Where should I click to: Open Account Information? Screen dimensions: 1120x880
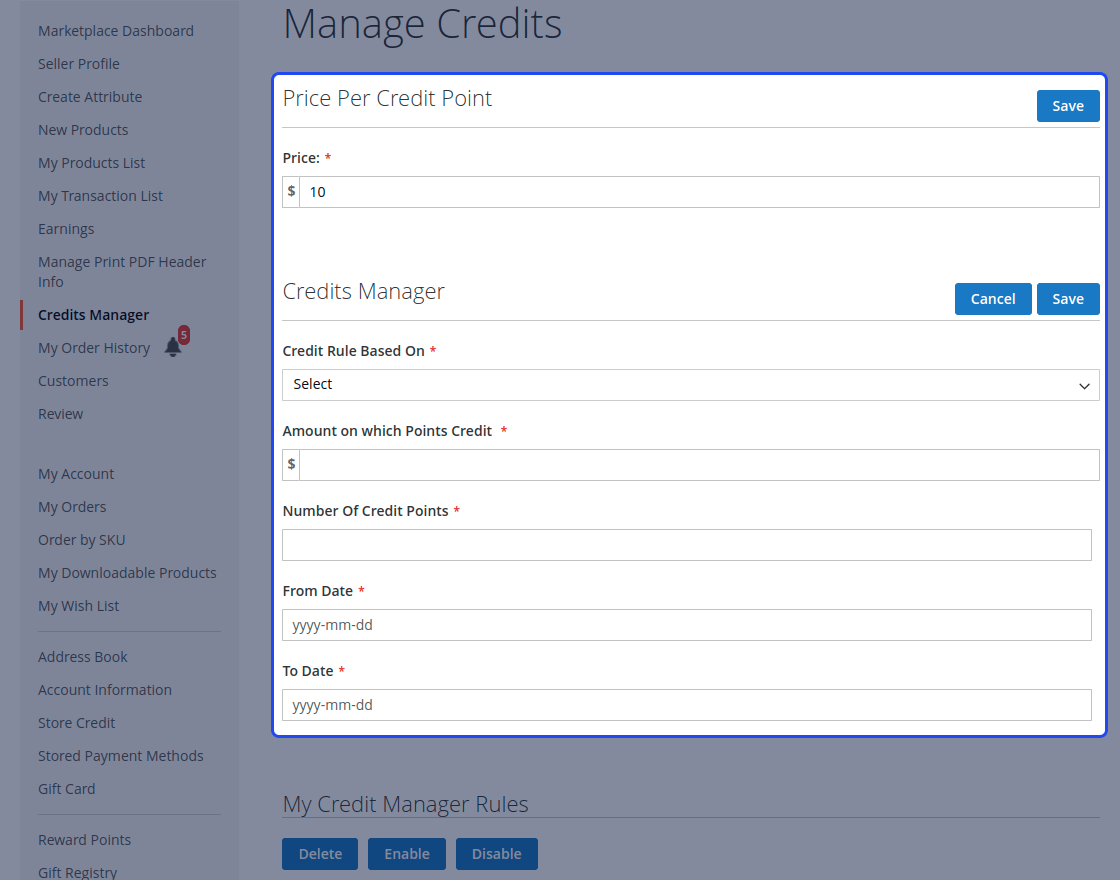click(105, 689)
